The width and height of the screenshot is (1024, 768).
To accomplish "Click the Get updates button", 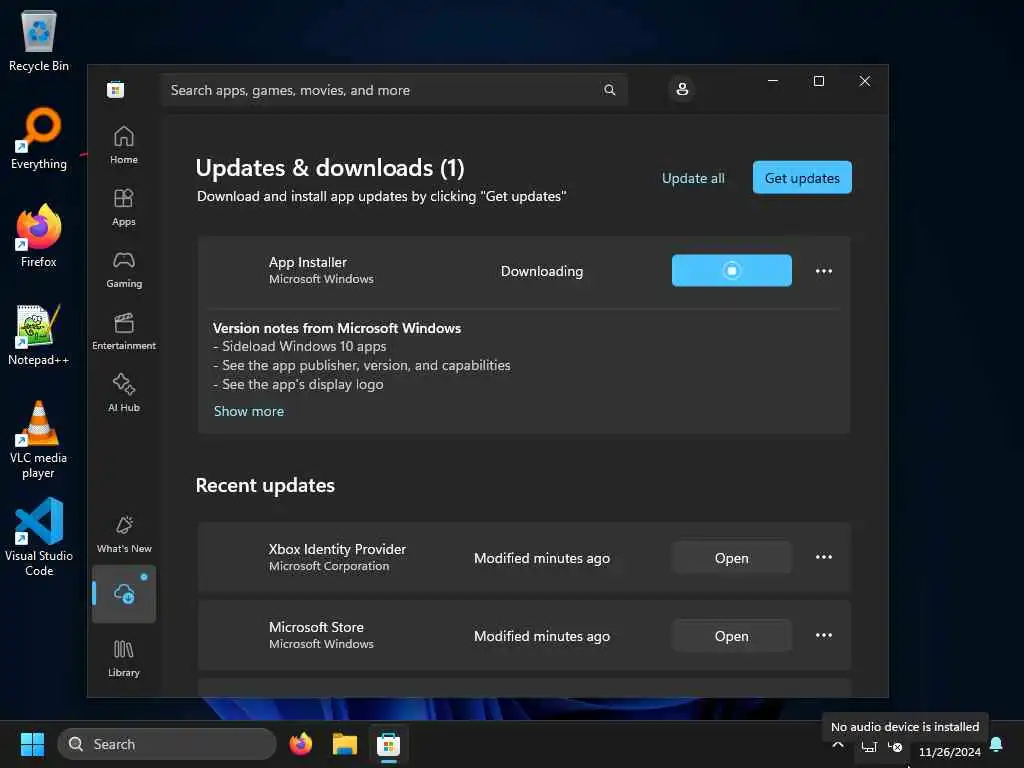I will (802, 178).
